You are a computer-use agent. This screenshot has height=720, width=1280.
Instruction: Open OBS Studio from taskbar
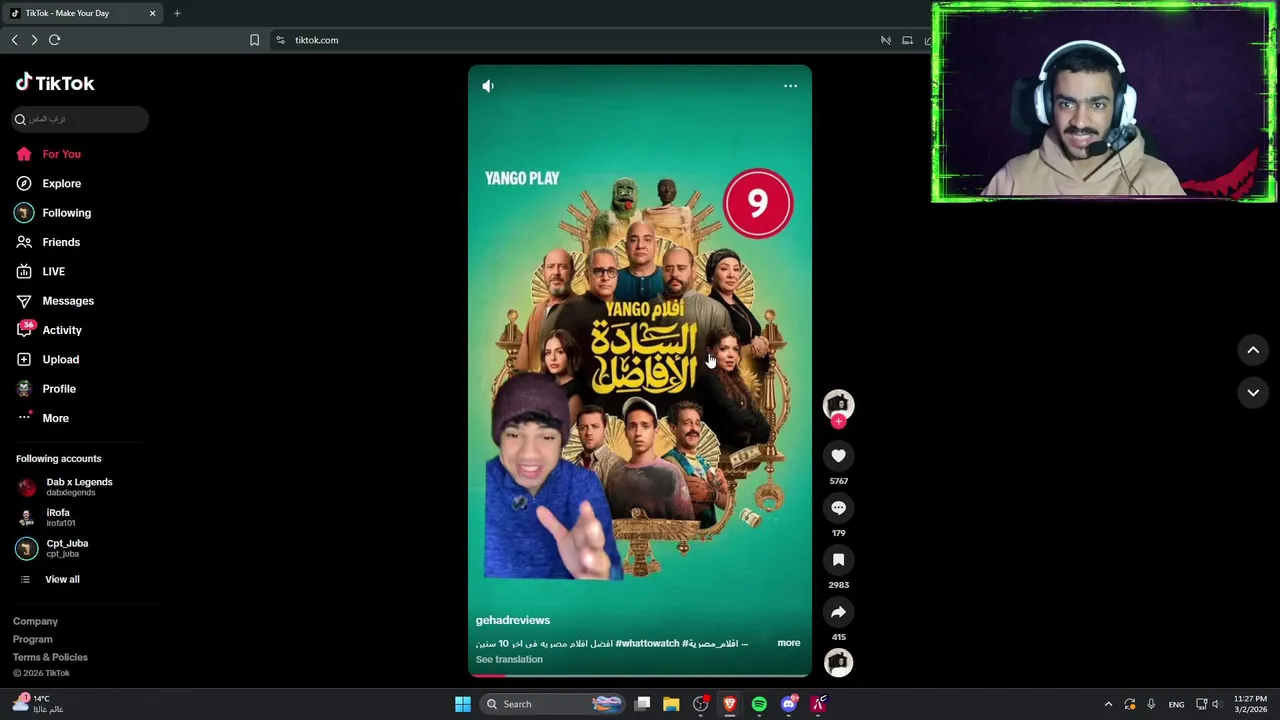coord(700,704)
